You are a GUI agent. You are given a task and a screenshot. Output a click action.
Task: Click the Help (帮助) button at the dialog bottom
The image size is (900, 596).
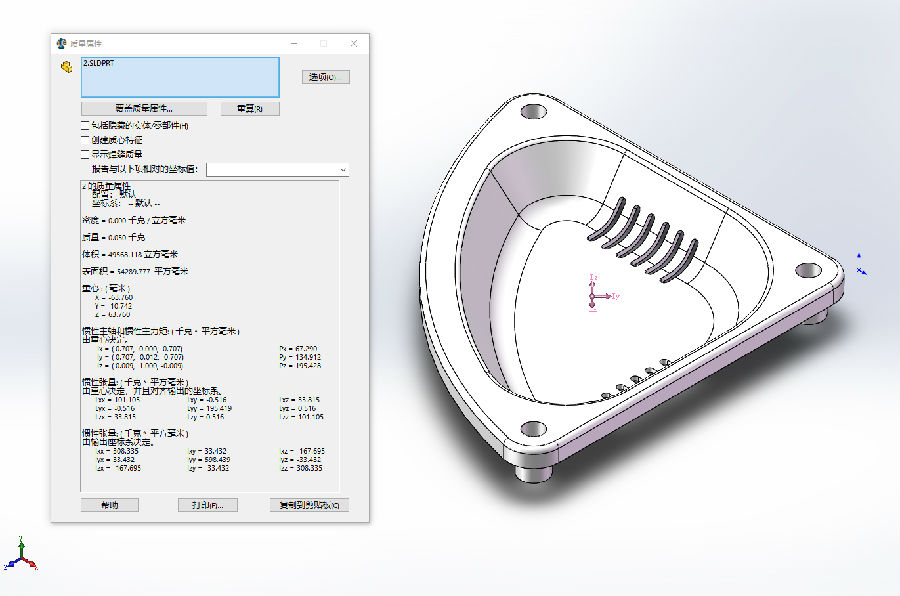click(109, 505)
